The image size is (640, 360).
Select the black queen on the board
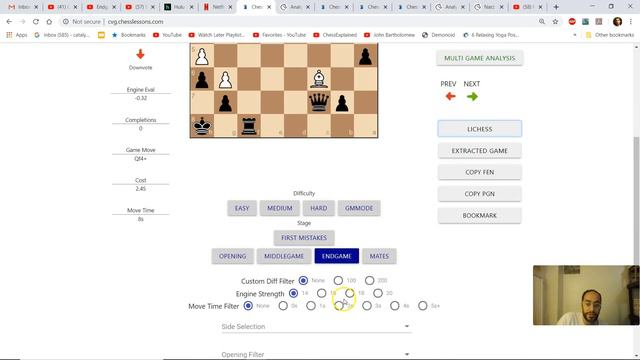[x=319, y=102]
